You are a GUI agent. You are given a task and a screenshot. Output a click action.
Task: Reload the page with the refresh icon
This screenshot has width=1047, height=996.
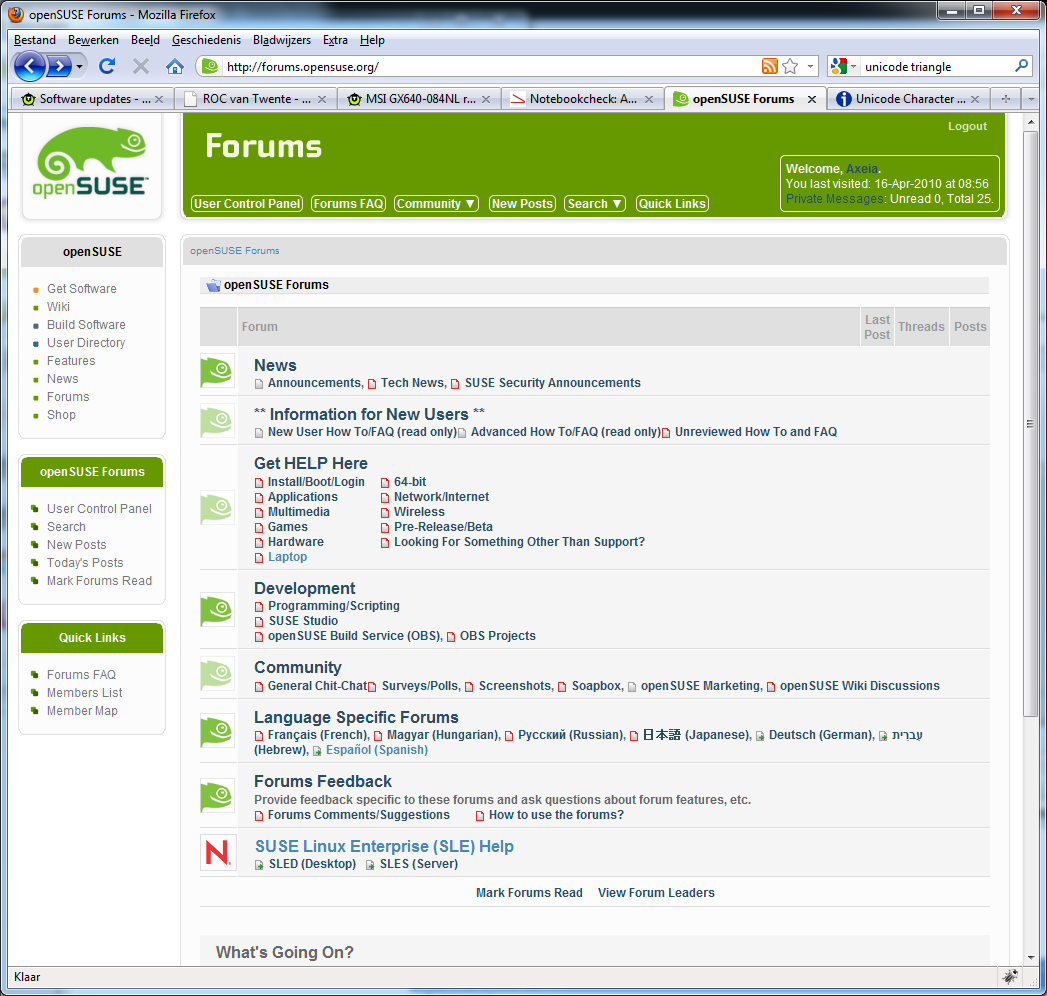(107, 66)
